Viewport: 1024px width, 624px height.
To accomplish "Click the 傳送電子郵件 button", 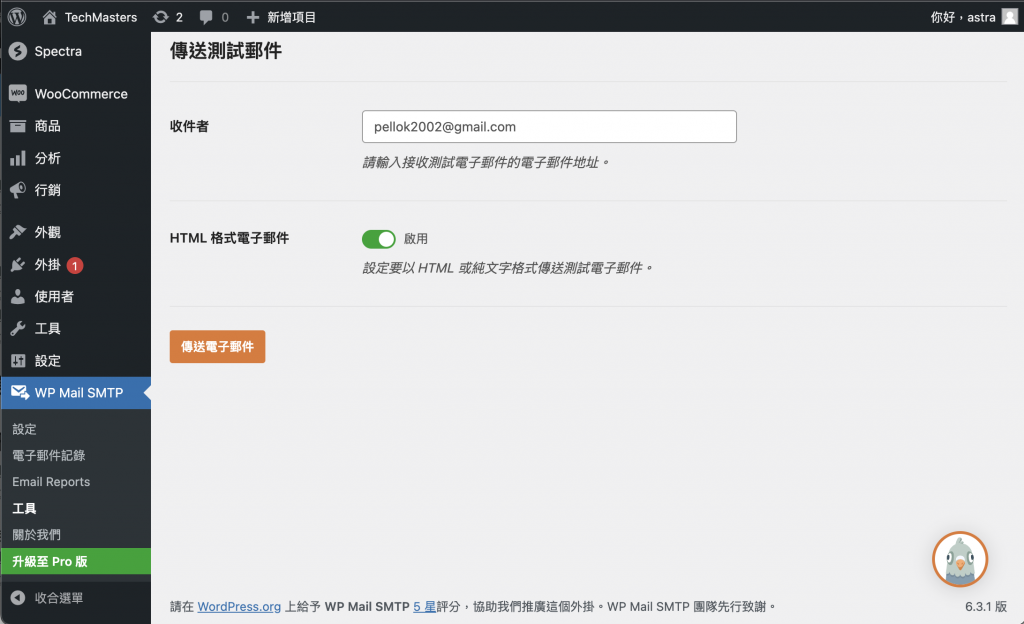I will click(x=217, y=347).
